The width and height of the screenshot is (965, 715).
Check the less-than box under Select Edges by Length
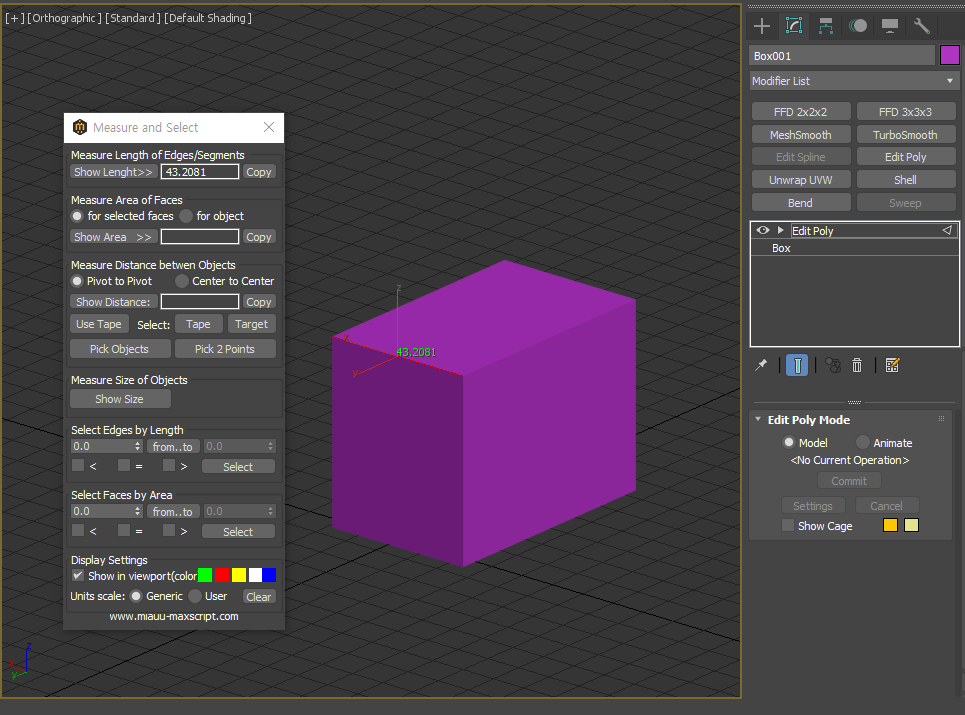click(x=78, y=465)
